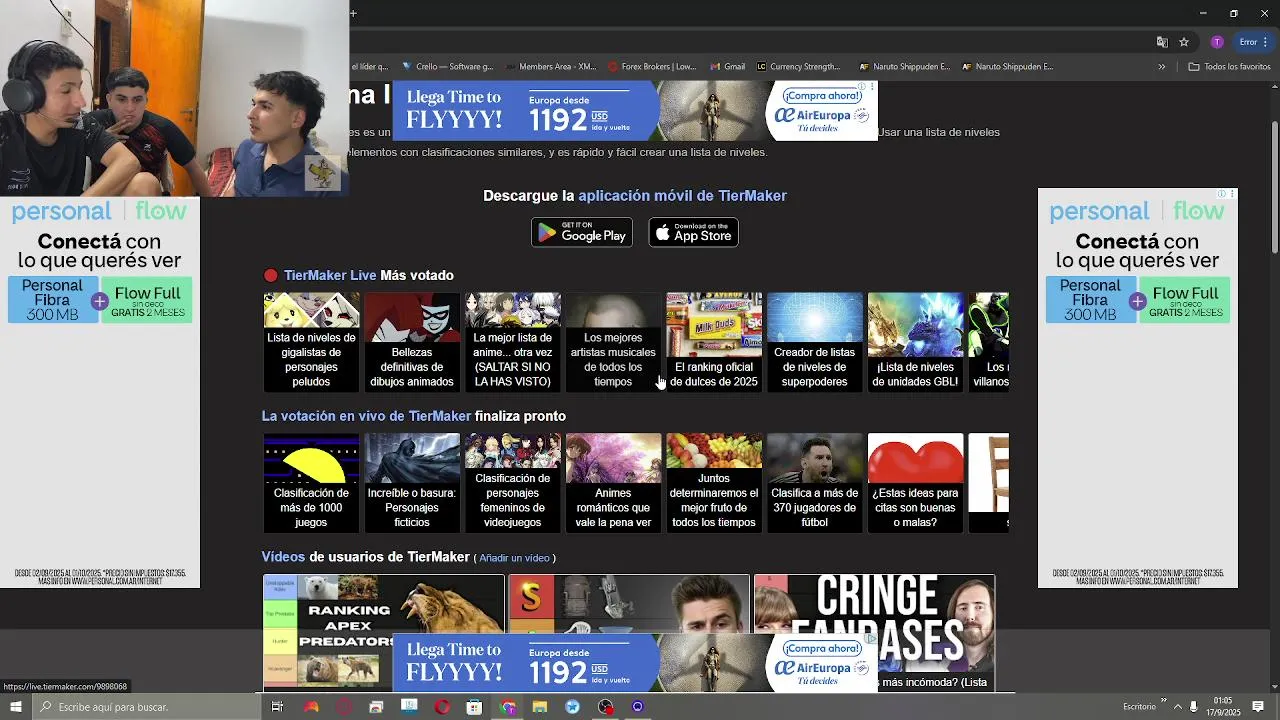Open the Currency Strength bookmark

coord(799,67)
